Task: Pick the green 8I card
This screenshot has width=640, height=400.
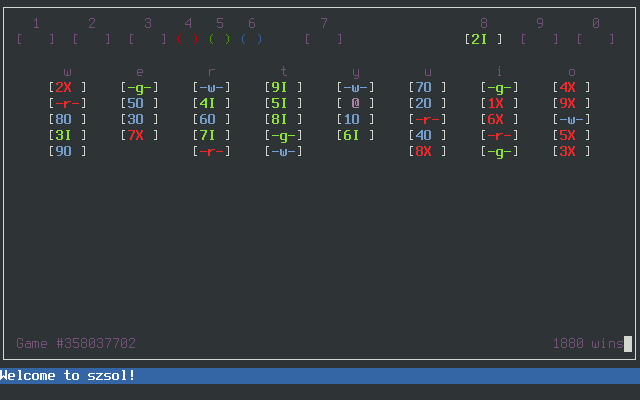Action: (284, 119)
